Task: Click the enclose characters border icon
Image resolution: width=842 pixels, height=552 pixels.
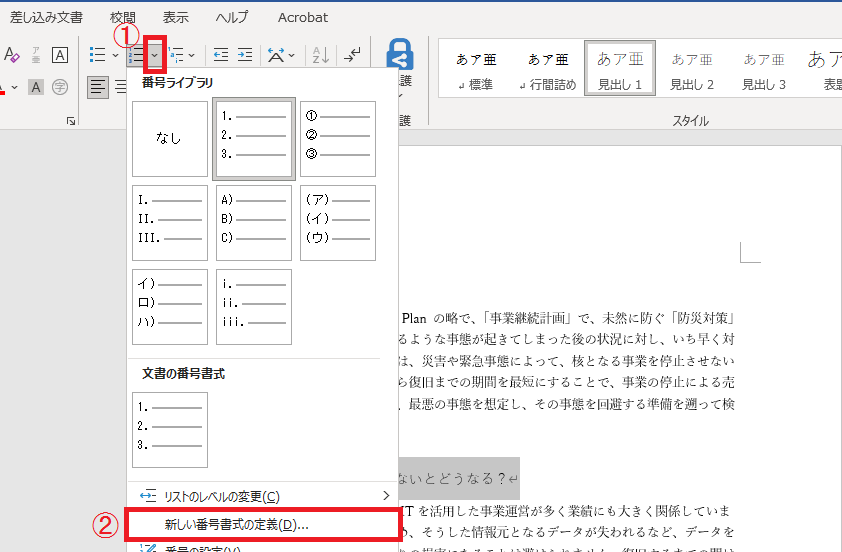Action: pos(60,54)
